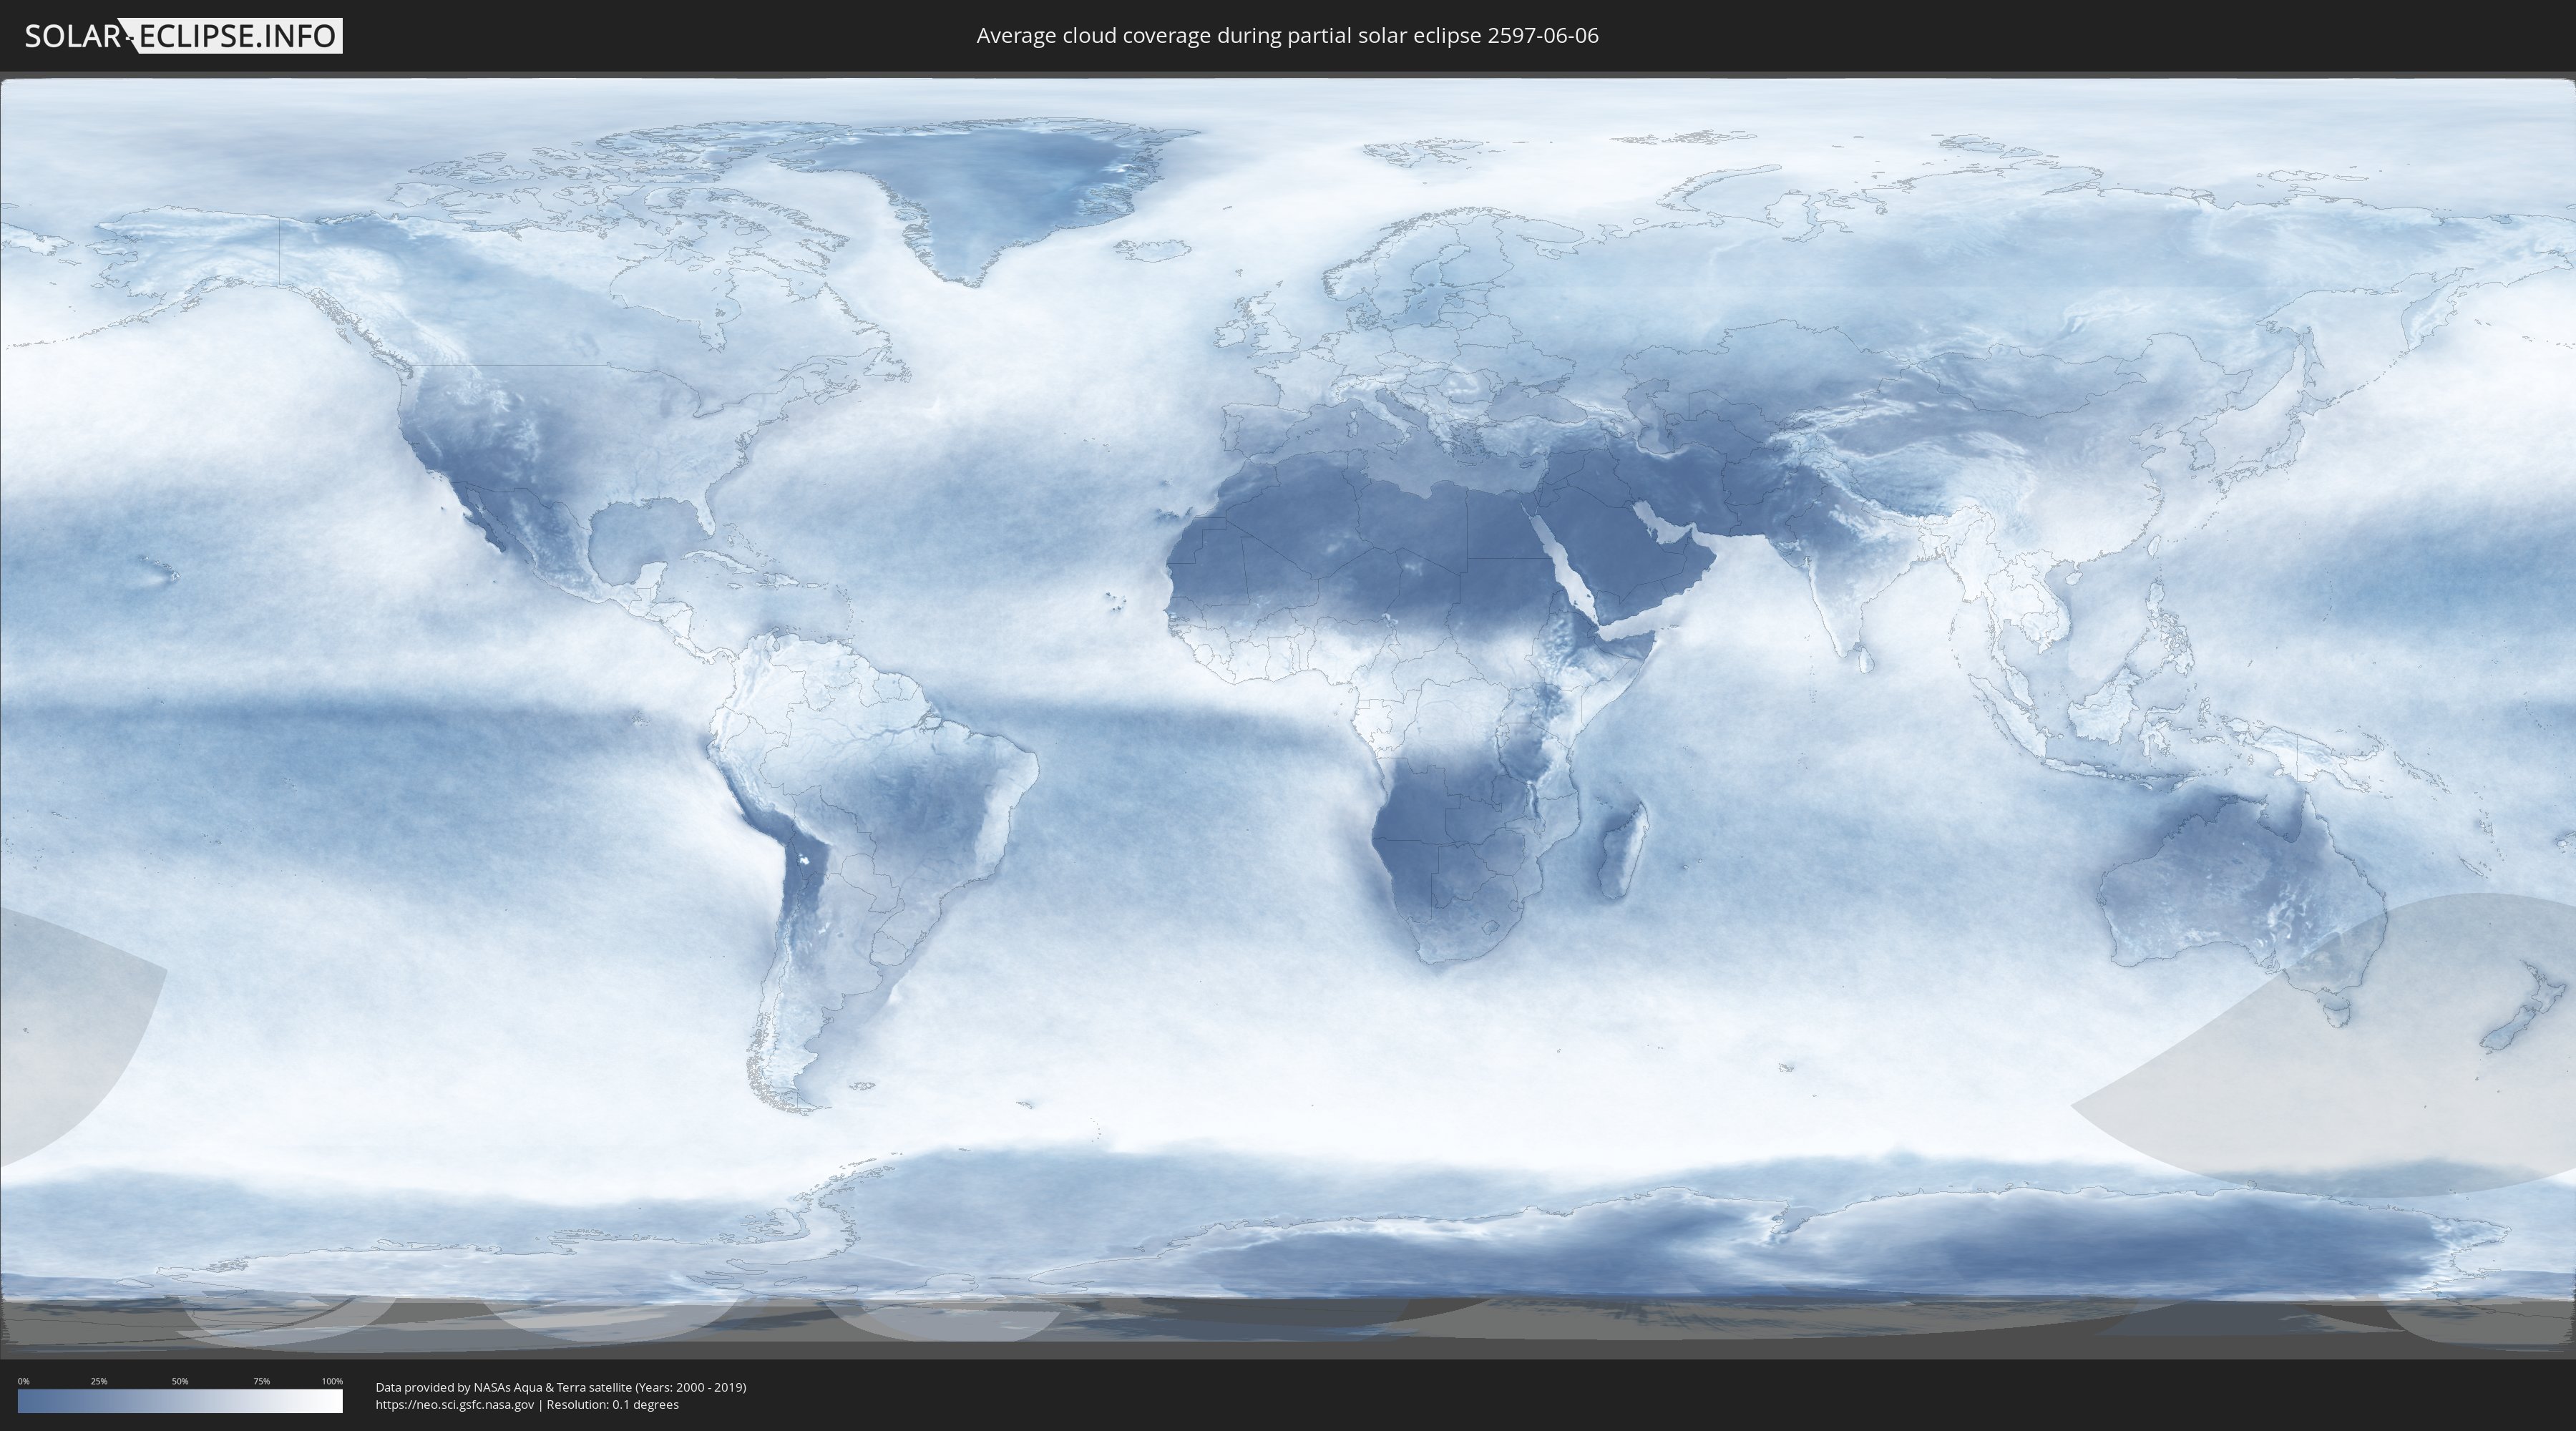Screen dimensions: 2576x1431
Task: Click the neo.sci.gsfc.nasa.gov URL text
Action: pyautogui.click(x=455, y=1405)
